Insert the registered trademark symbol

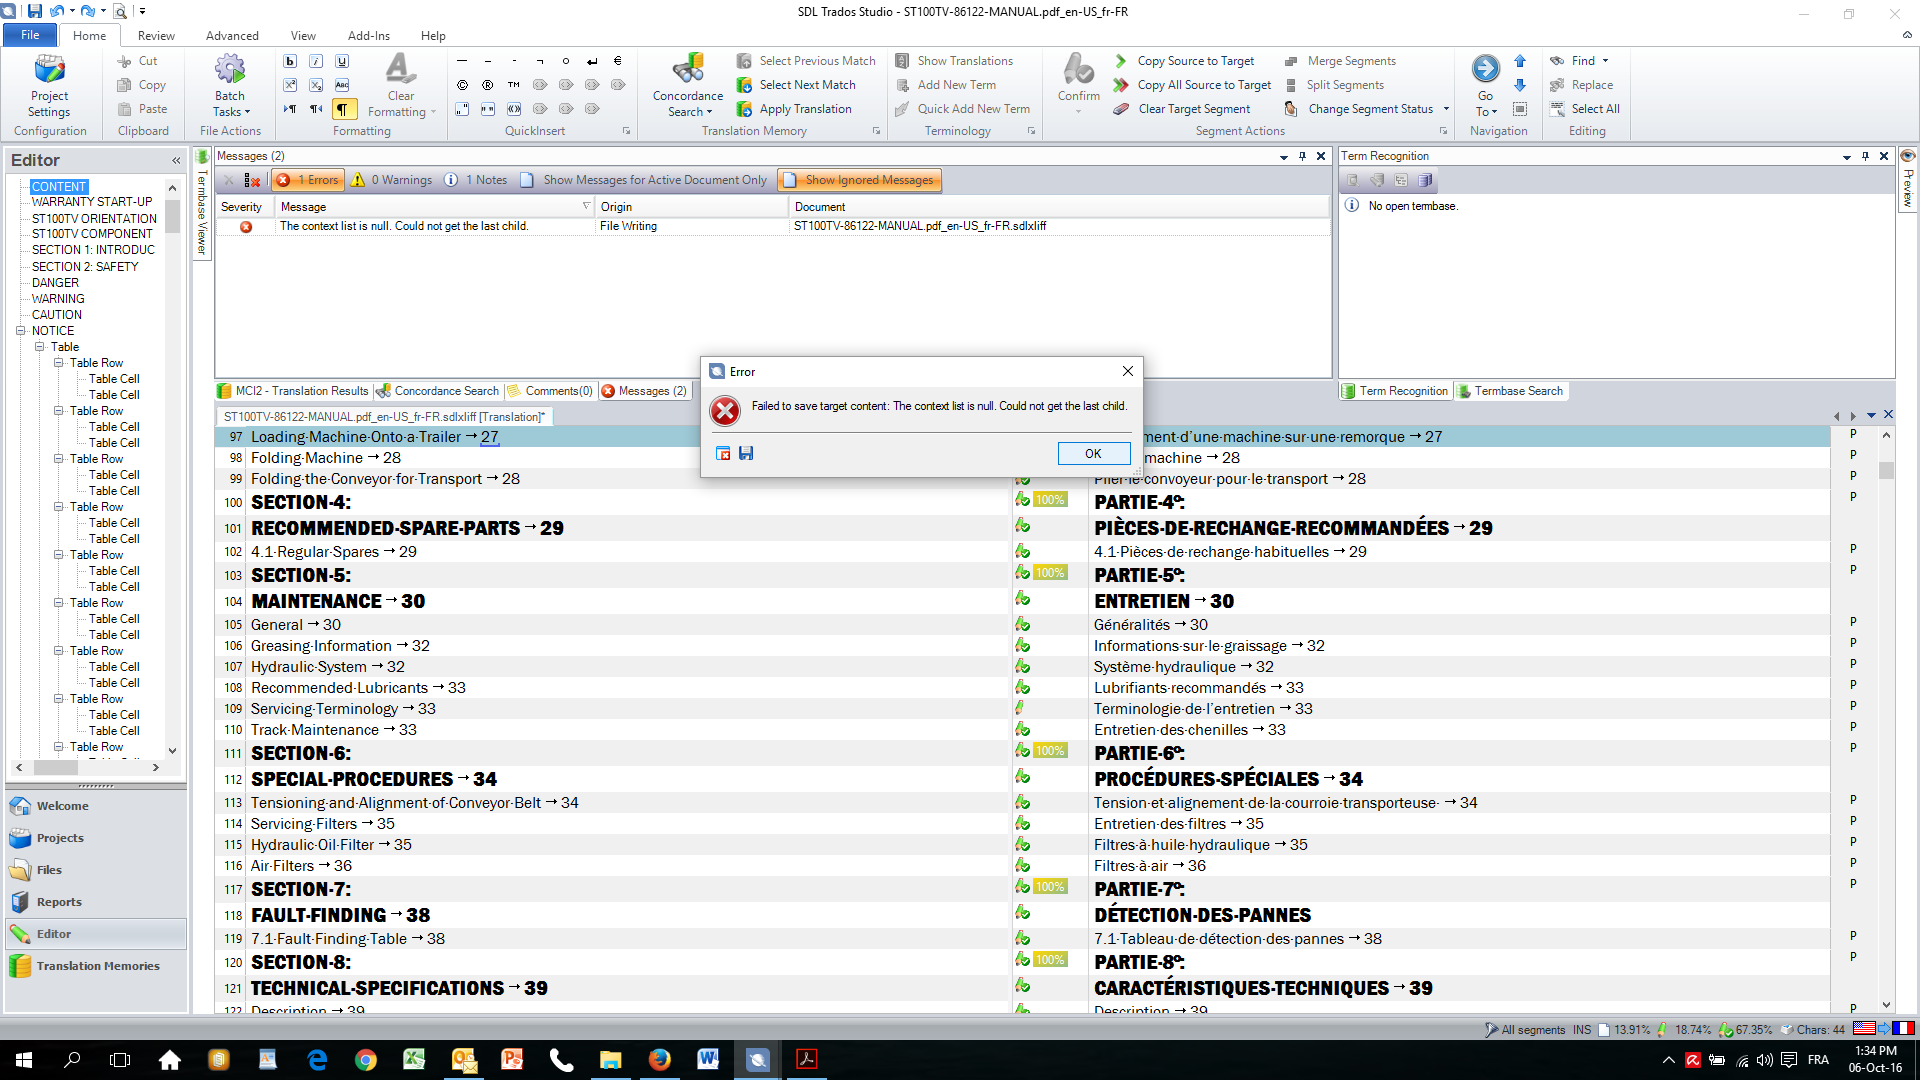pos(488,85)
